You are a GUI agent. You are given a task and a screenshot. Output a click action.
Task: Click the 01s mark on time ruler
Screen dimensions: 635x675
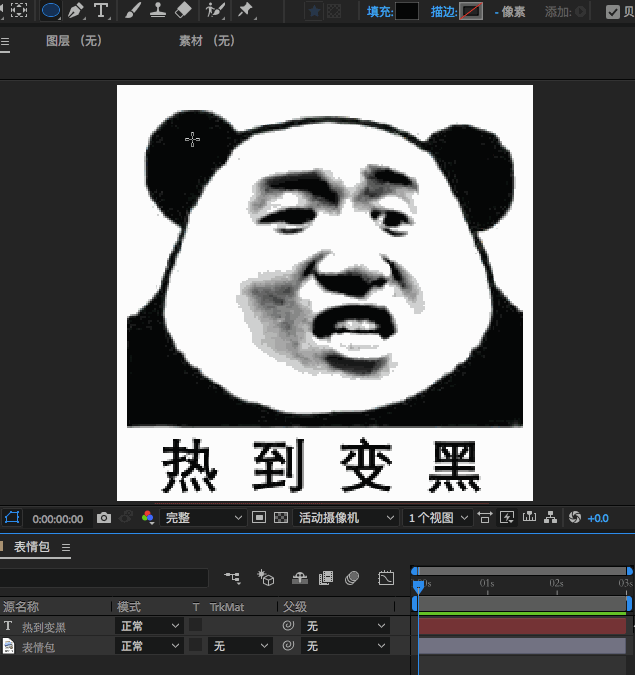pyautogui.click(x=487, y=584)
